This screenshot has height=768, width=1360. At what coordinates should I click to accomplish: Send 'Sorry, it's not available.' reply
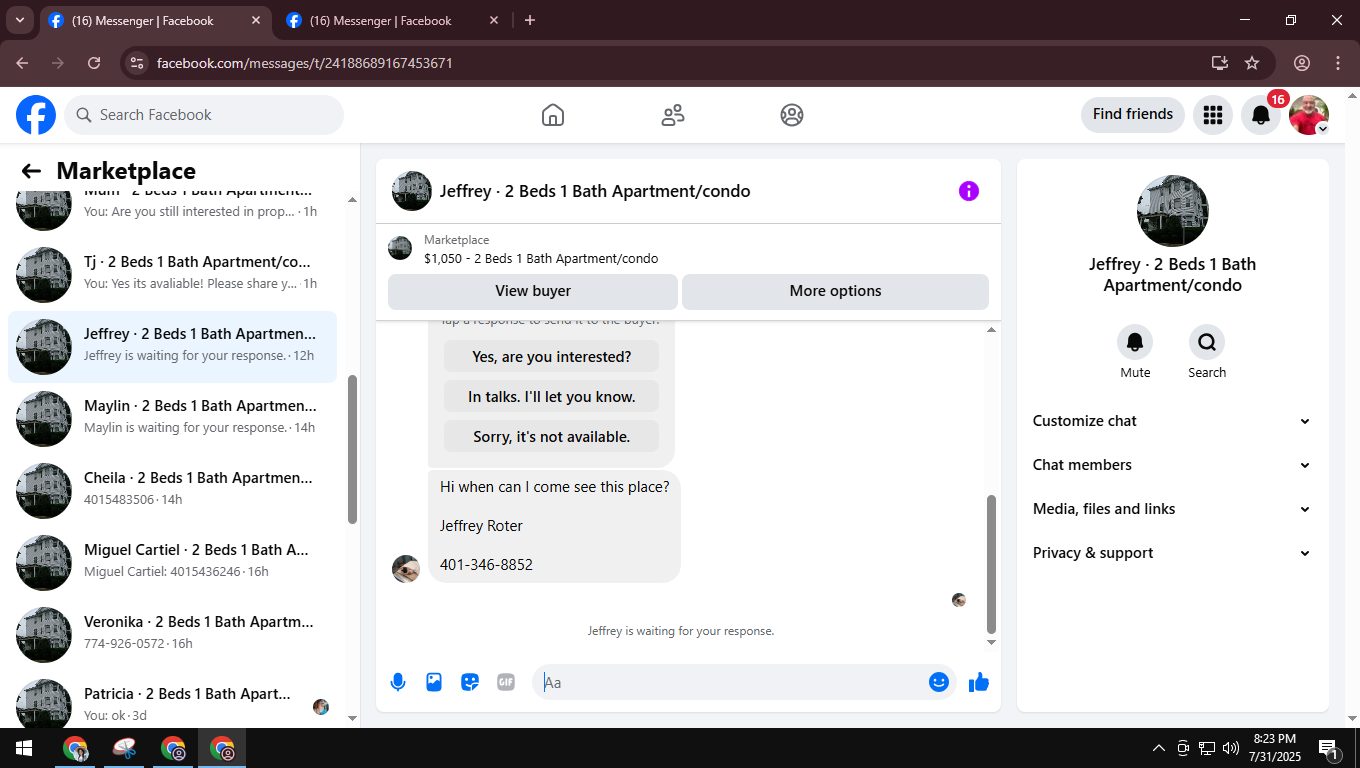click(x=552, y=437)
